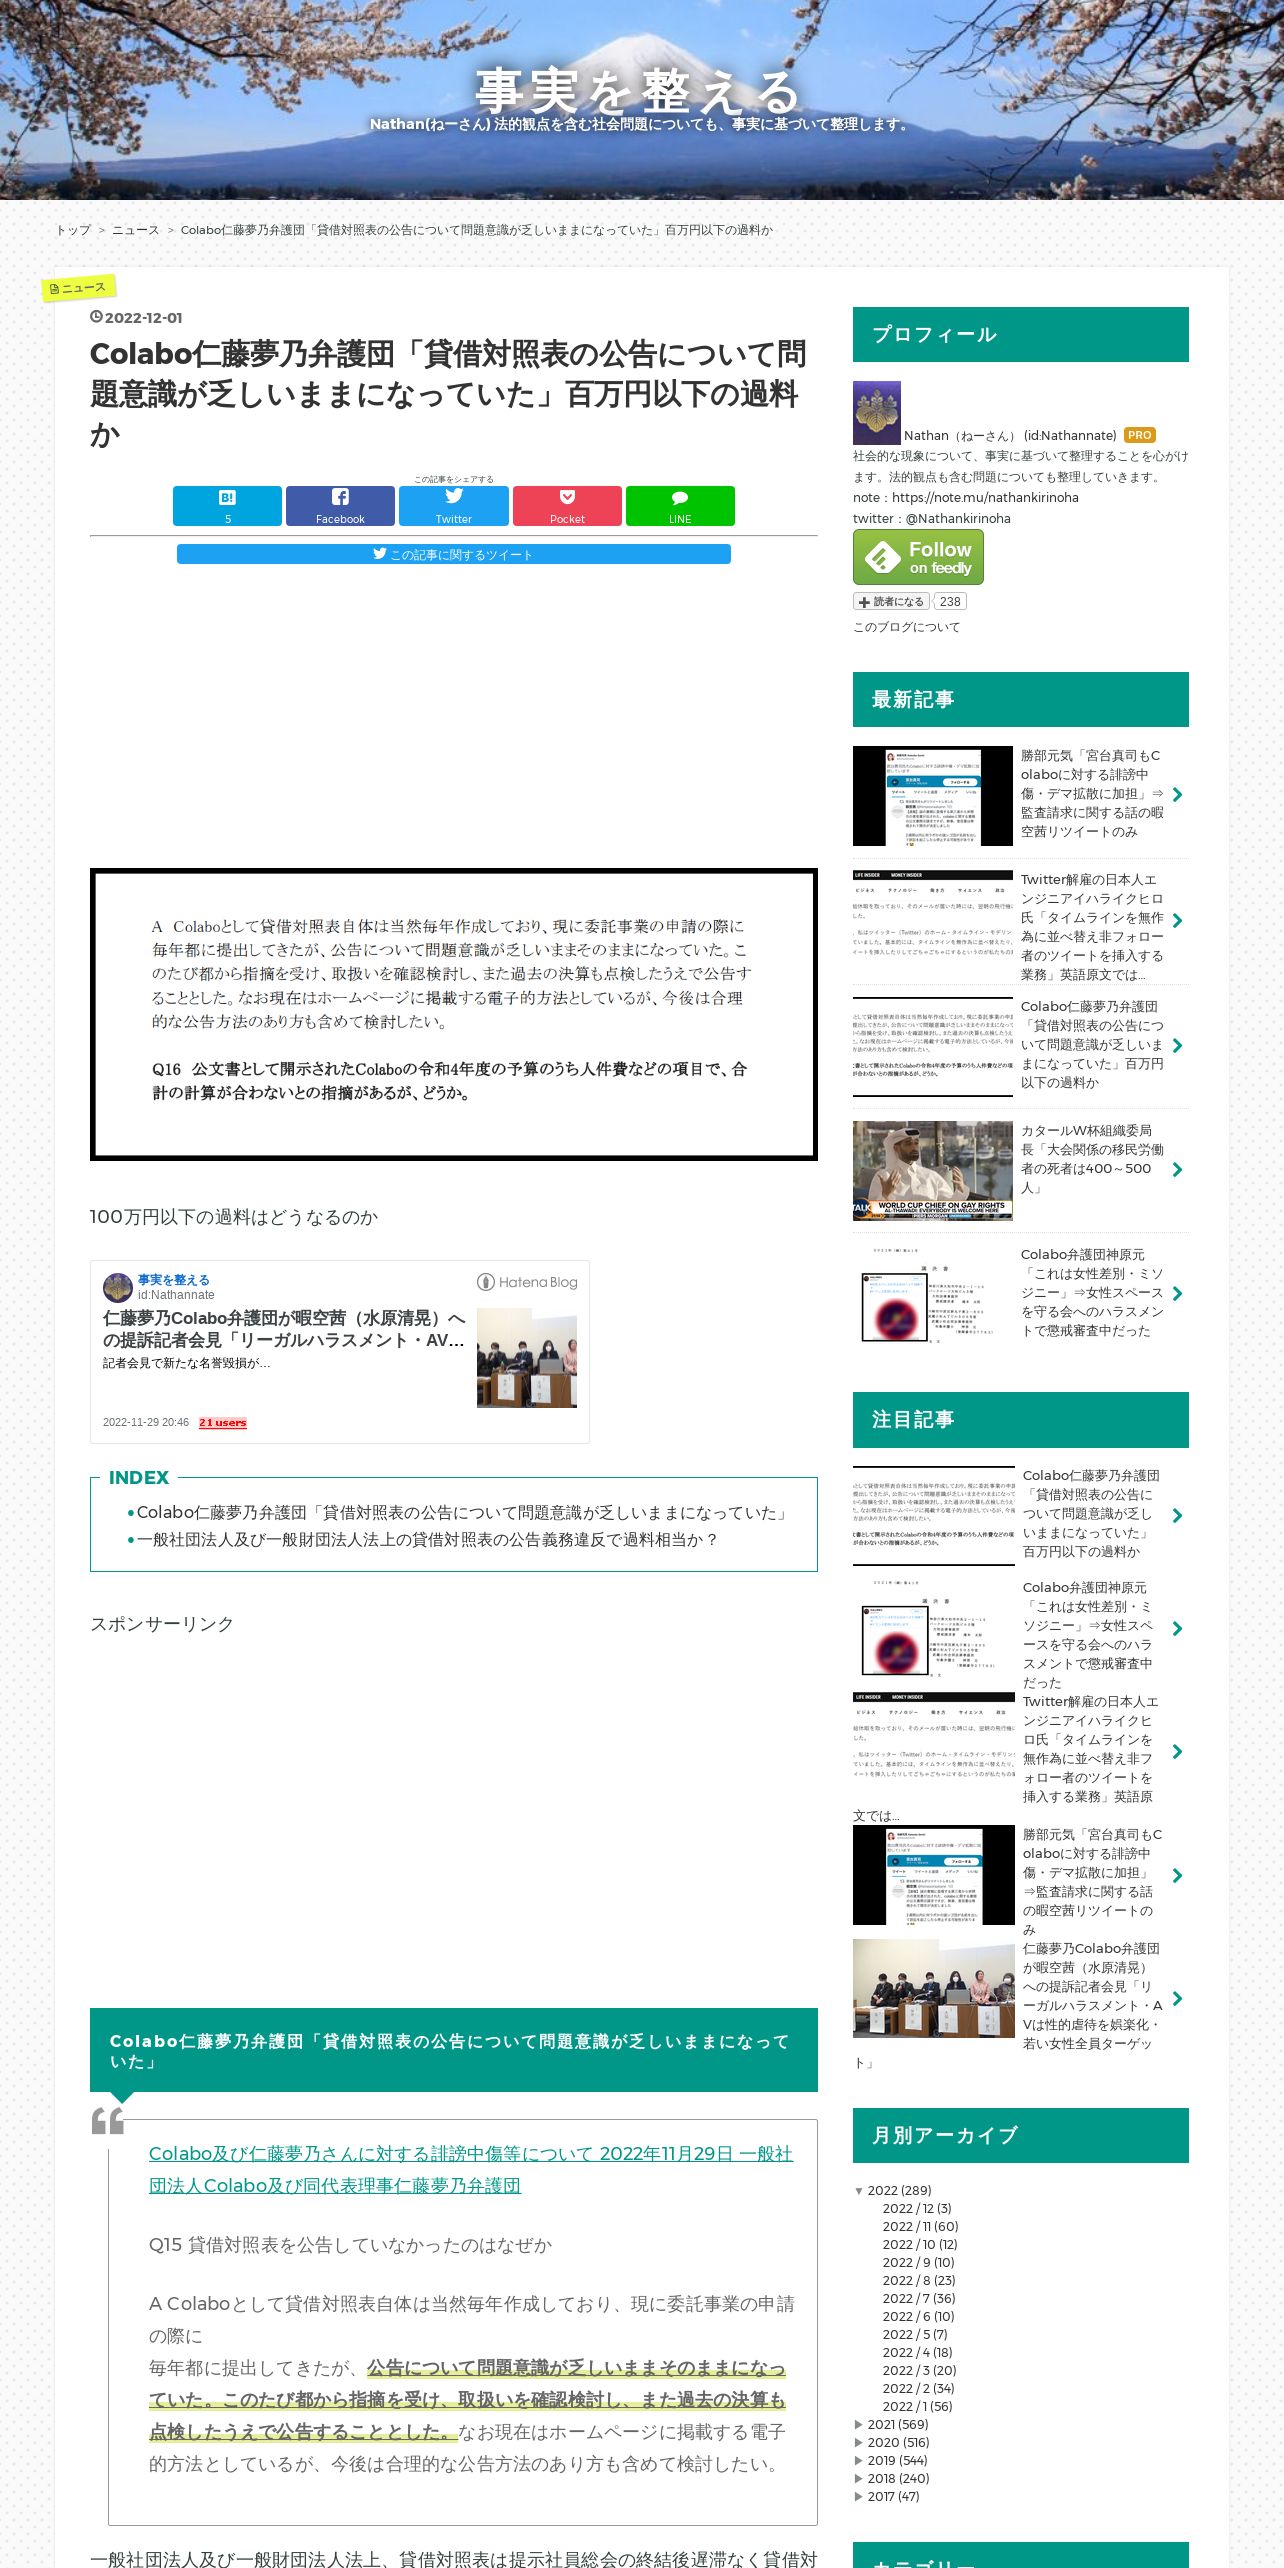This screenshot has height=2568, width=1284.
Task: Open archive month 2022 / 12 (3)
Action: [917, 2209]
